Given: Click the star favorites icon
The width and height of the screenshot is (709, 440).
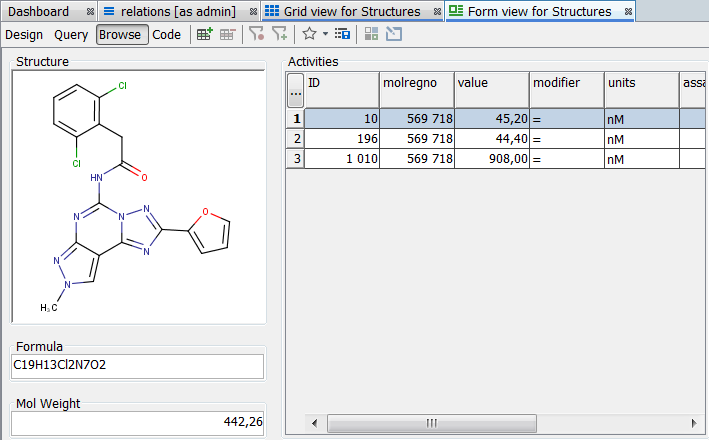Looking at the screenshot, I should (x=309, y=34).
